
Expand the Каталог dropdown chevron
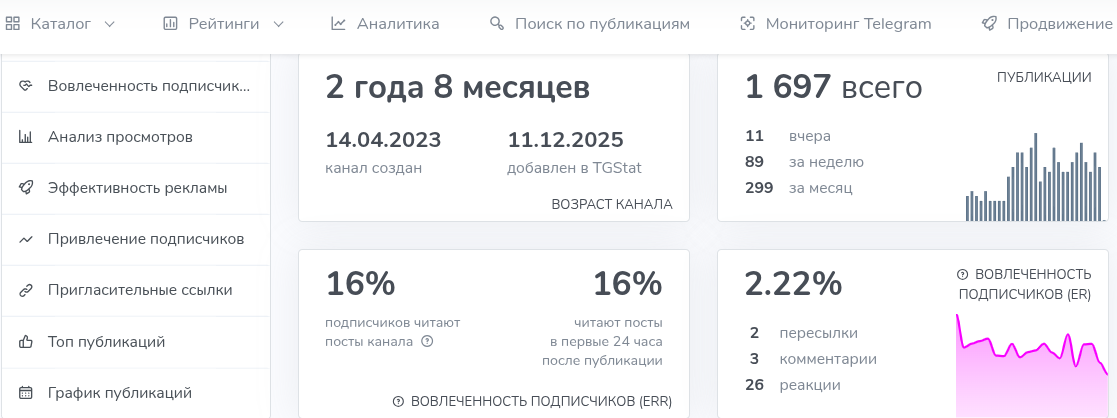pos(109,24)
